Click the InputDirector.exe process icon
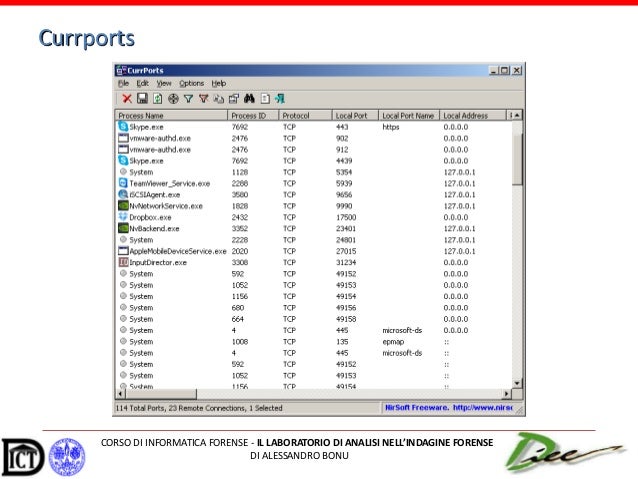This screenshot has width=638, height=479. tap(123, 262)
